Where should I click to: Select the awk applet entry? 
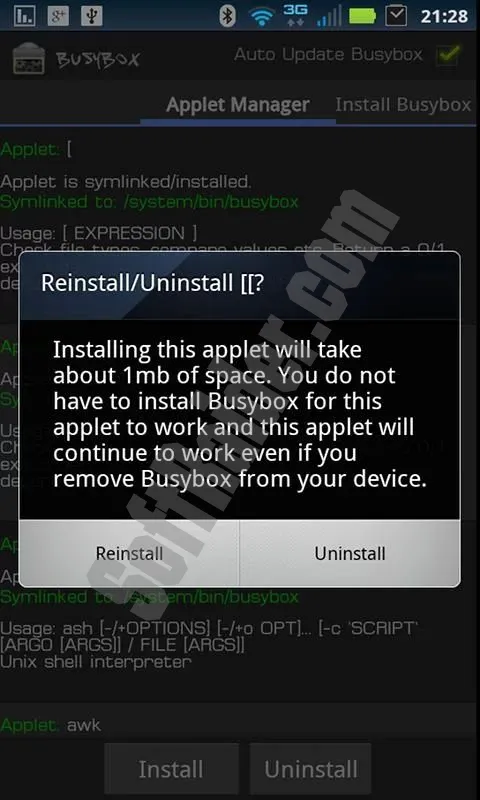51,725
